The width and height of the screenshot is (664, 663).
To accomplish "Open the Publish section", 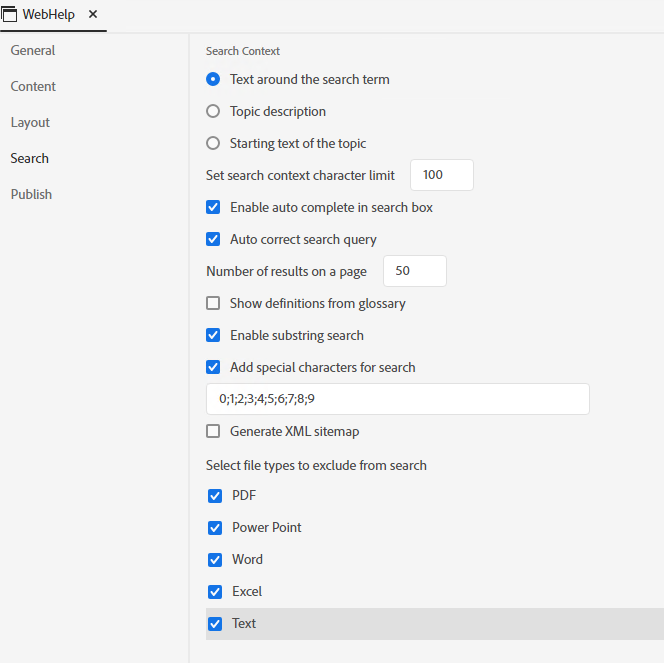I will (x=31, y=195).
